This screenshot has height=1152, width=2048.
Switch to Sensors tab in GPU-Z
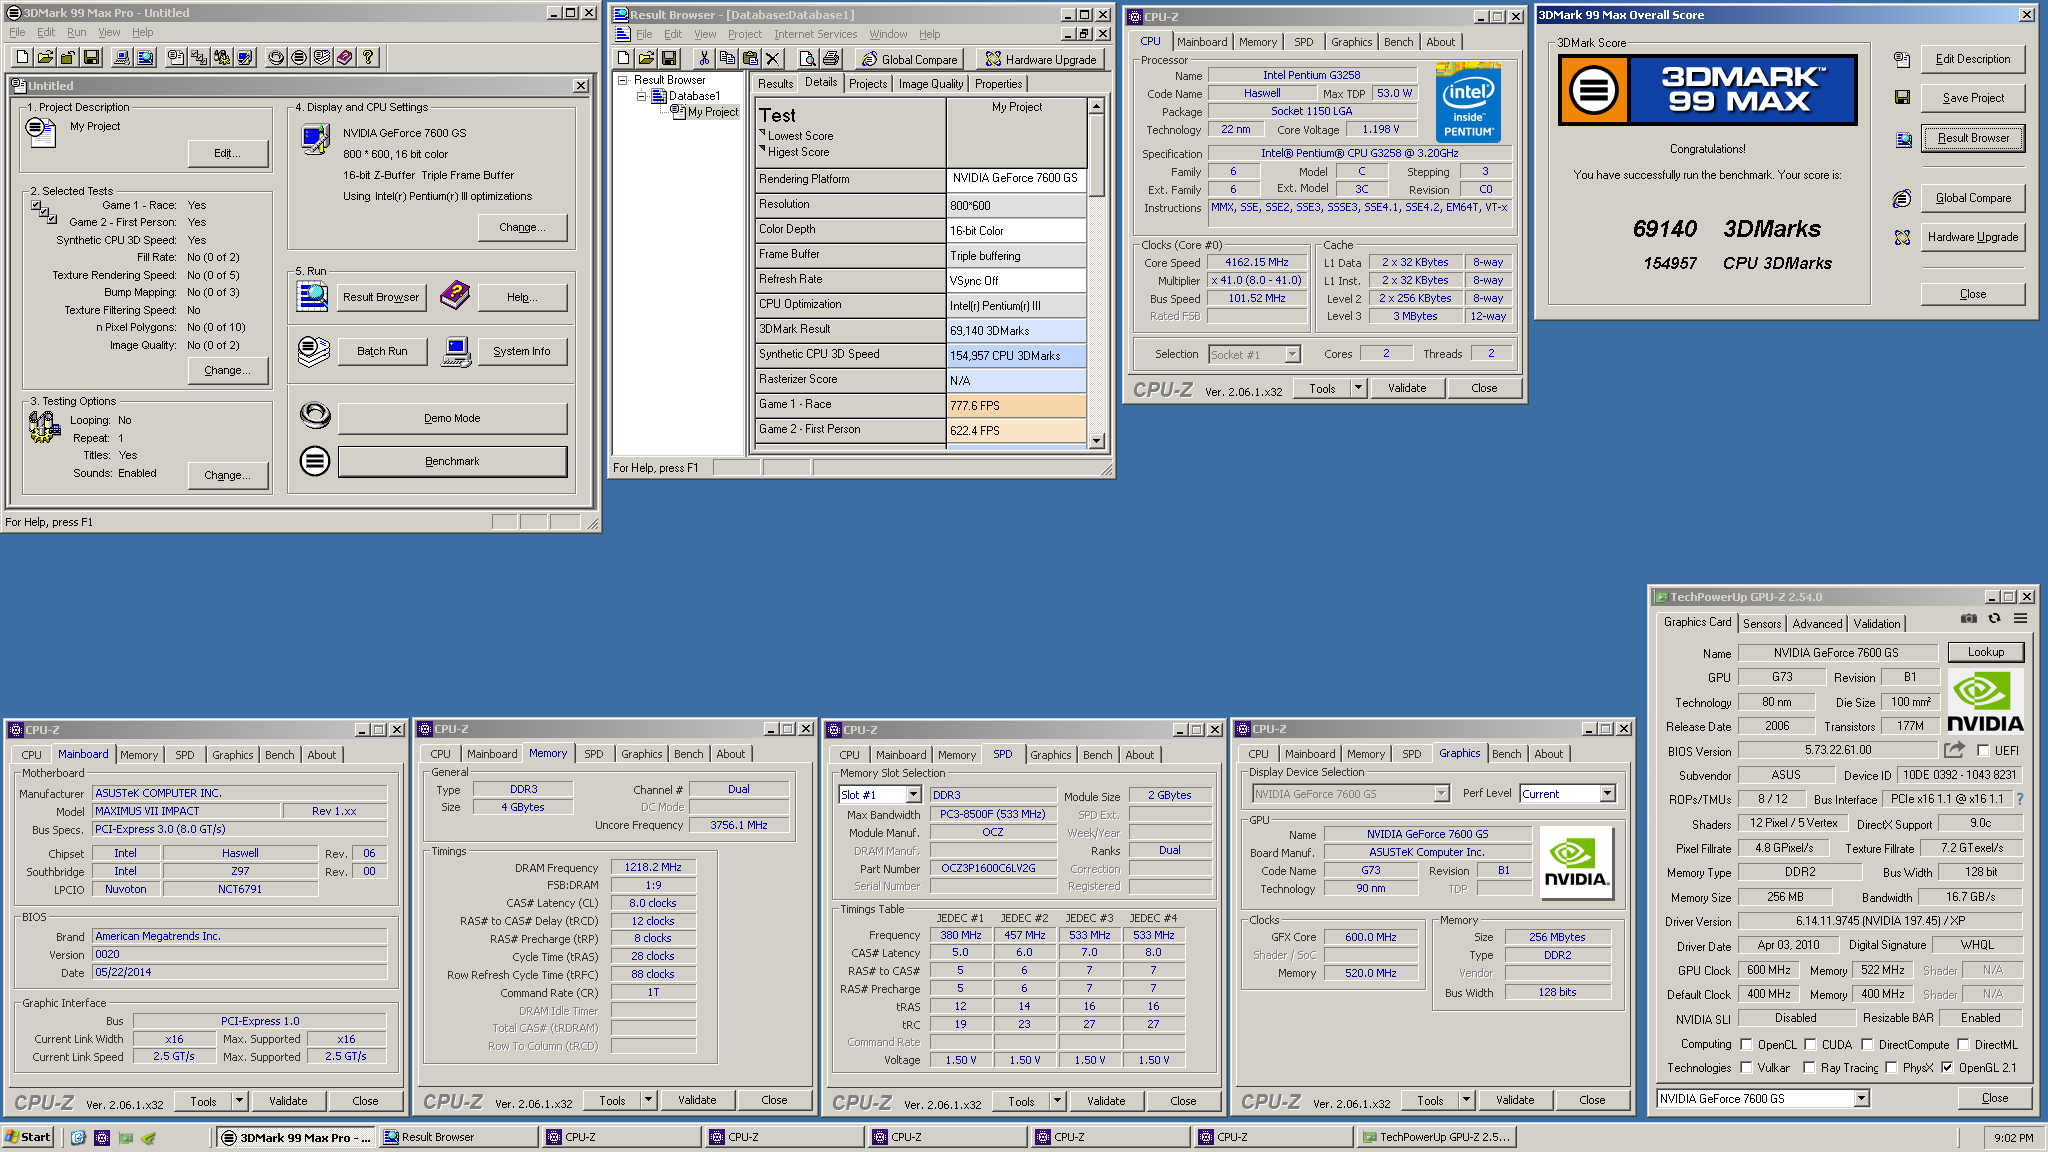pos(1762,623)
